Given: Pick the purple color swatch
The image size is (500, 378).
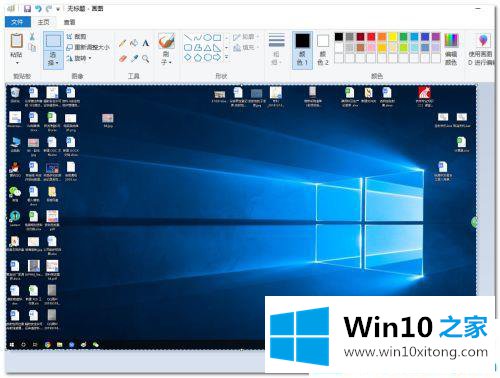Looking at the screenshot, I should [x=436, y=37].
